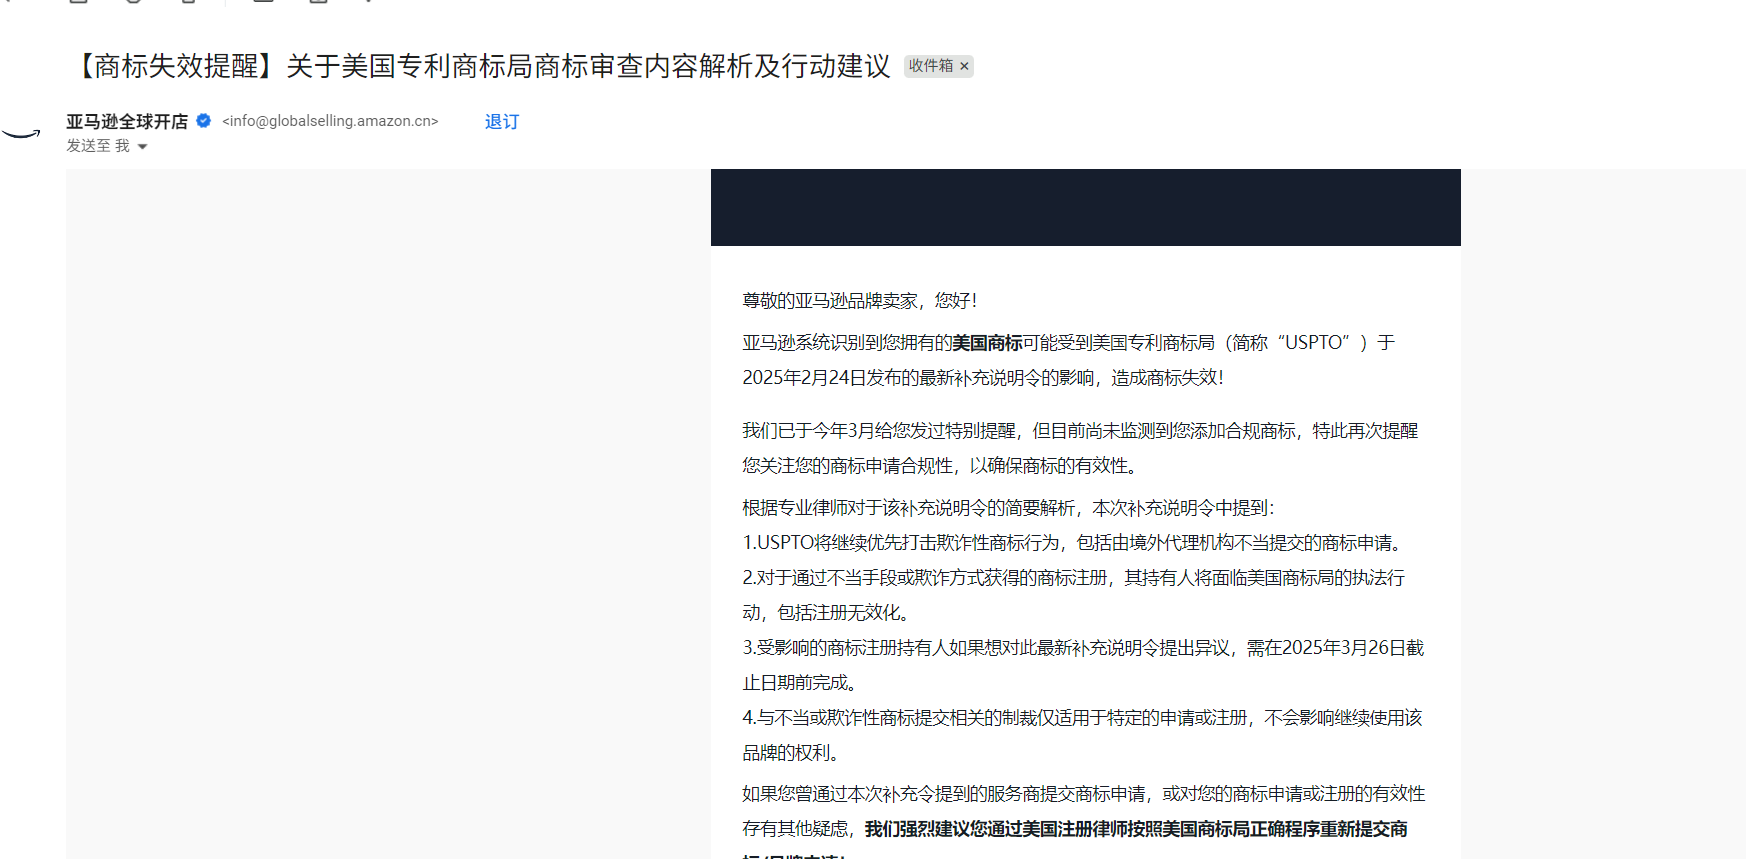1746x859 pixels.
Task: Click the line starting 我们已于今年3月
Action: pos(1080,431)
